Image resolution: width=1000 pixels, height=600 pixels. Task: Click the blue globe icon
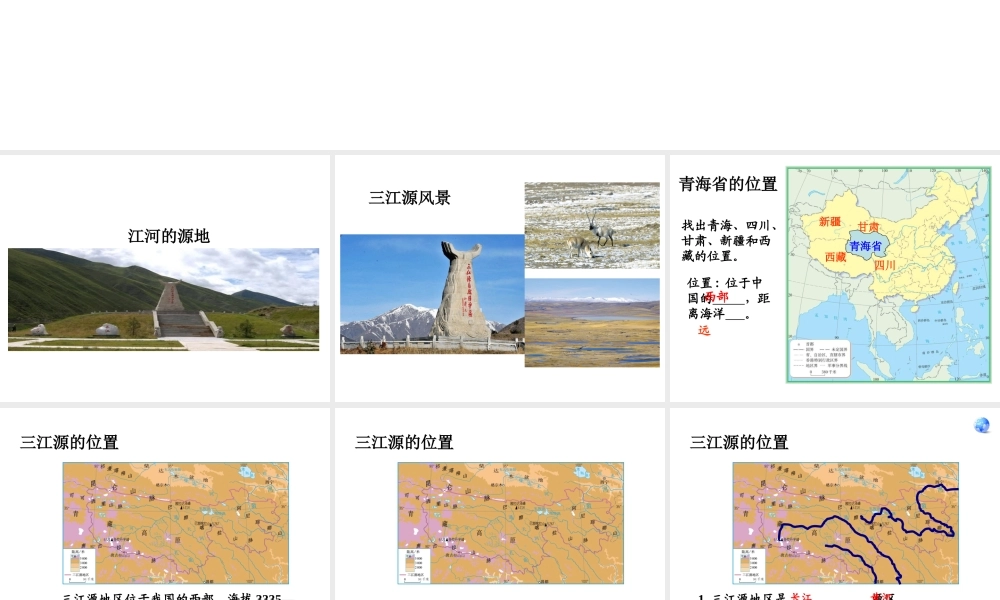[x=982, y=425]
